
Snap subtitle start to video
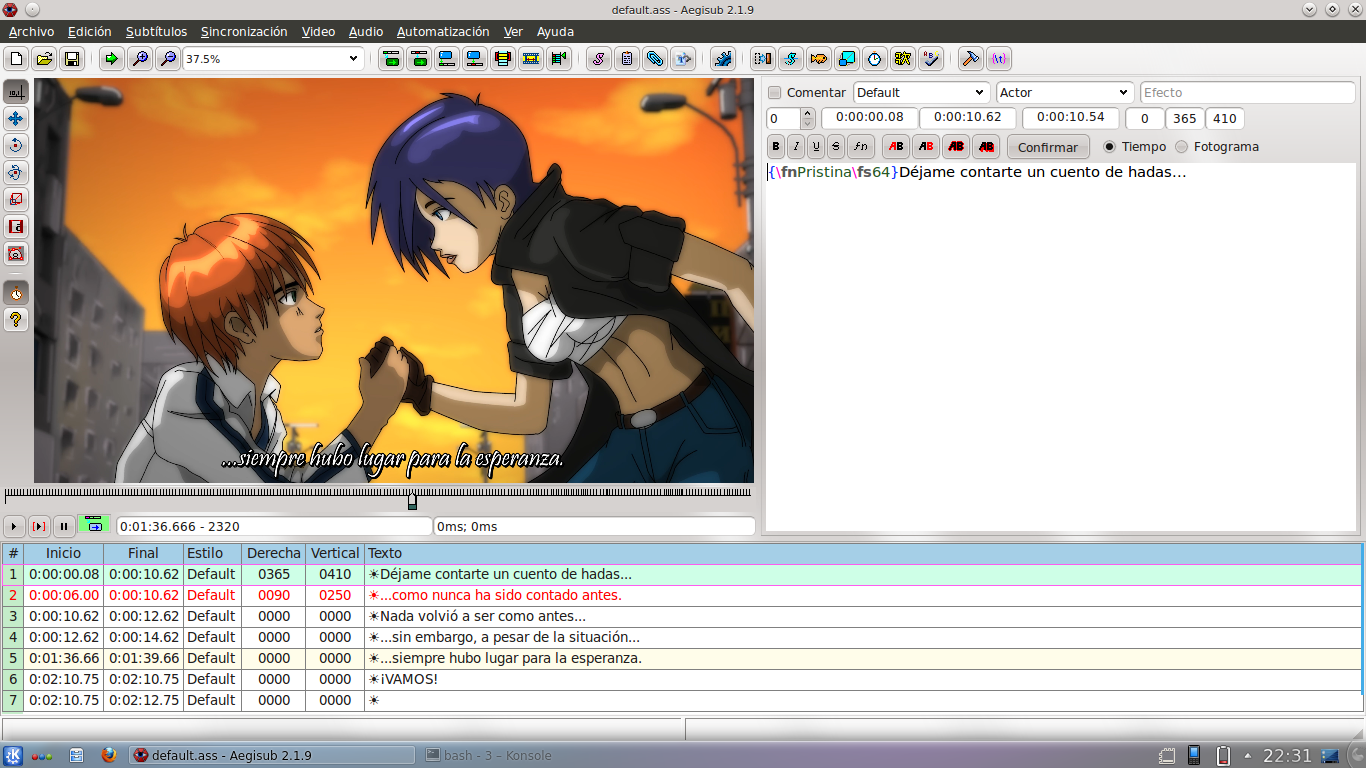[447, 59]
